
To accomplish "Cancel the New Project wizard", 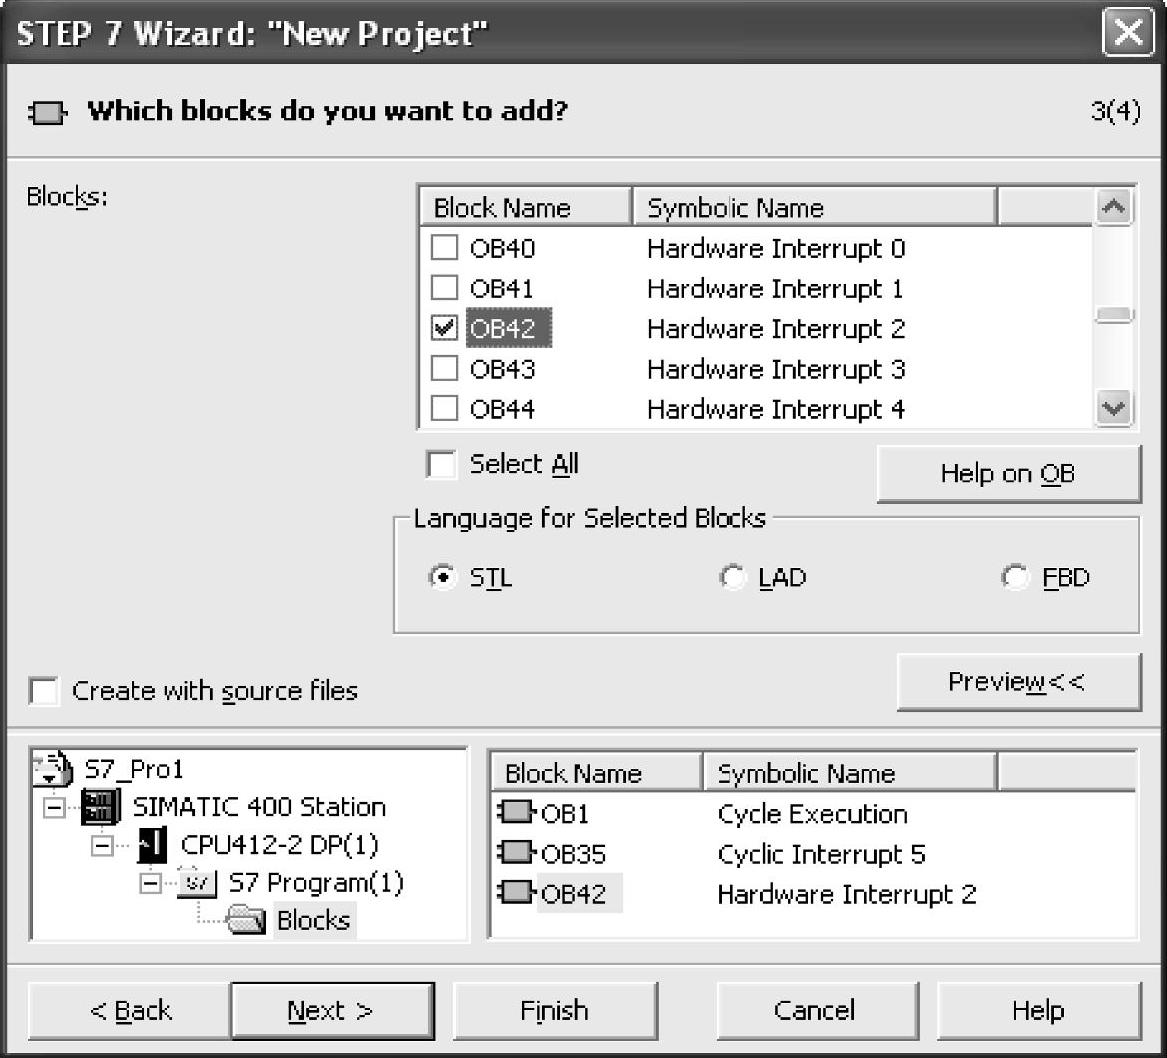I will click(x=816, y=1010).
